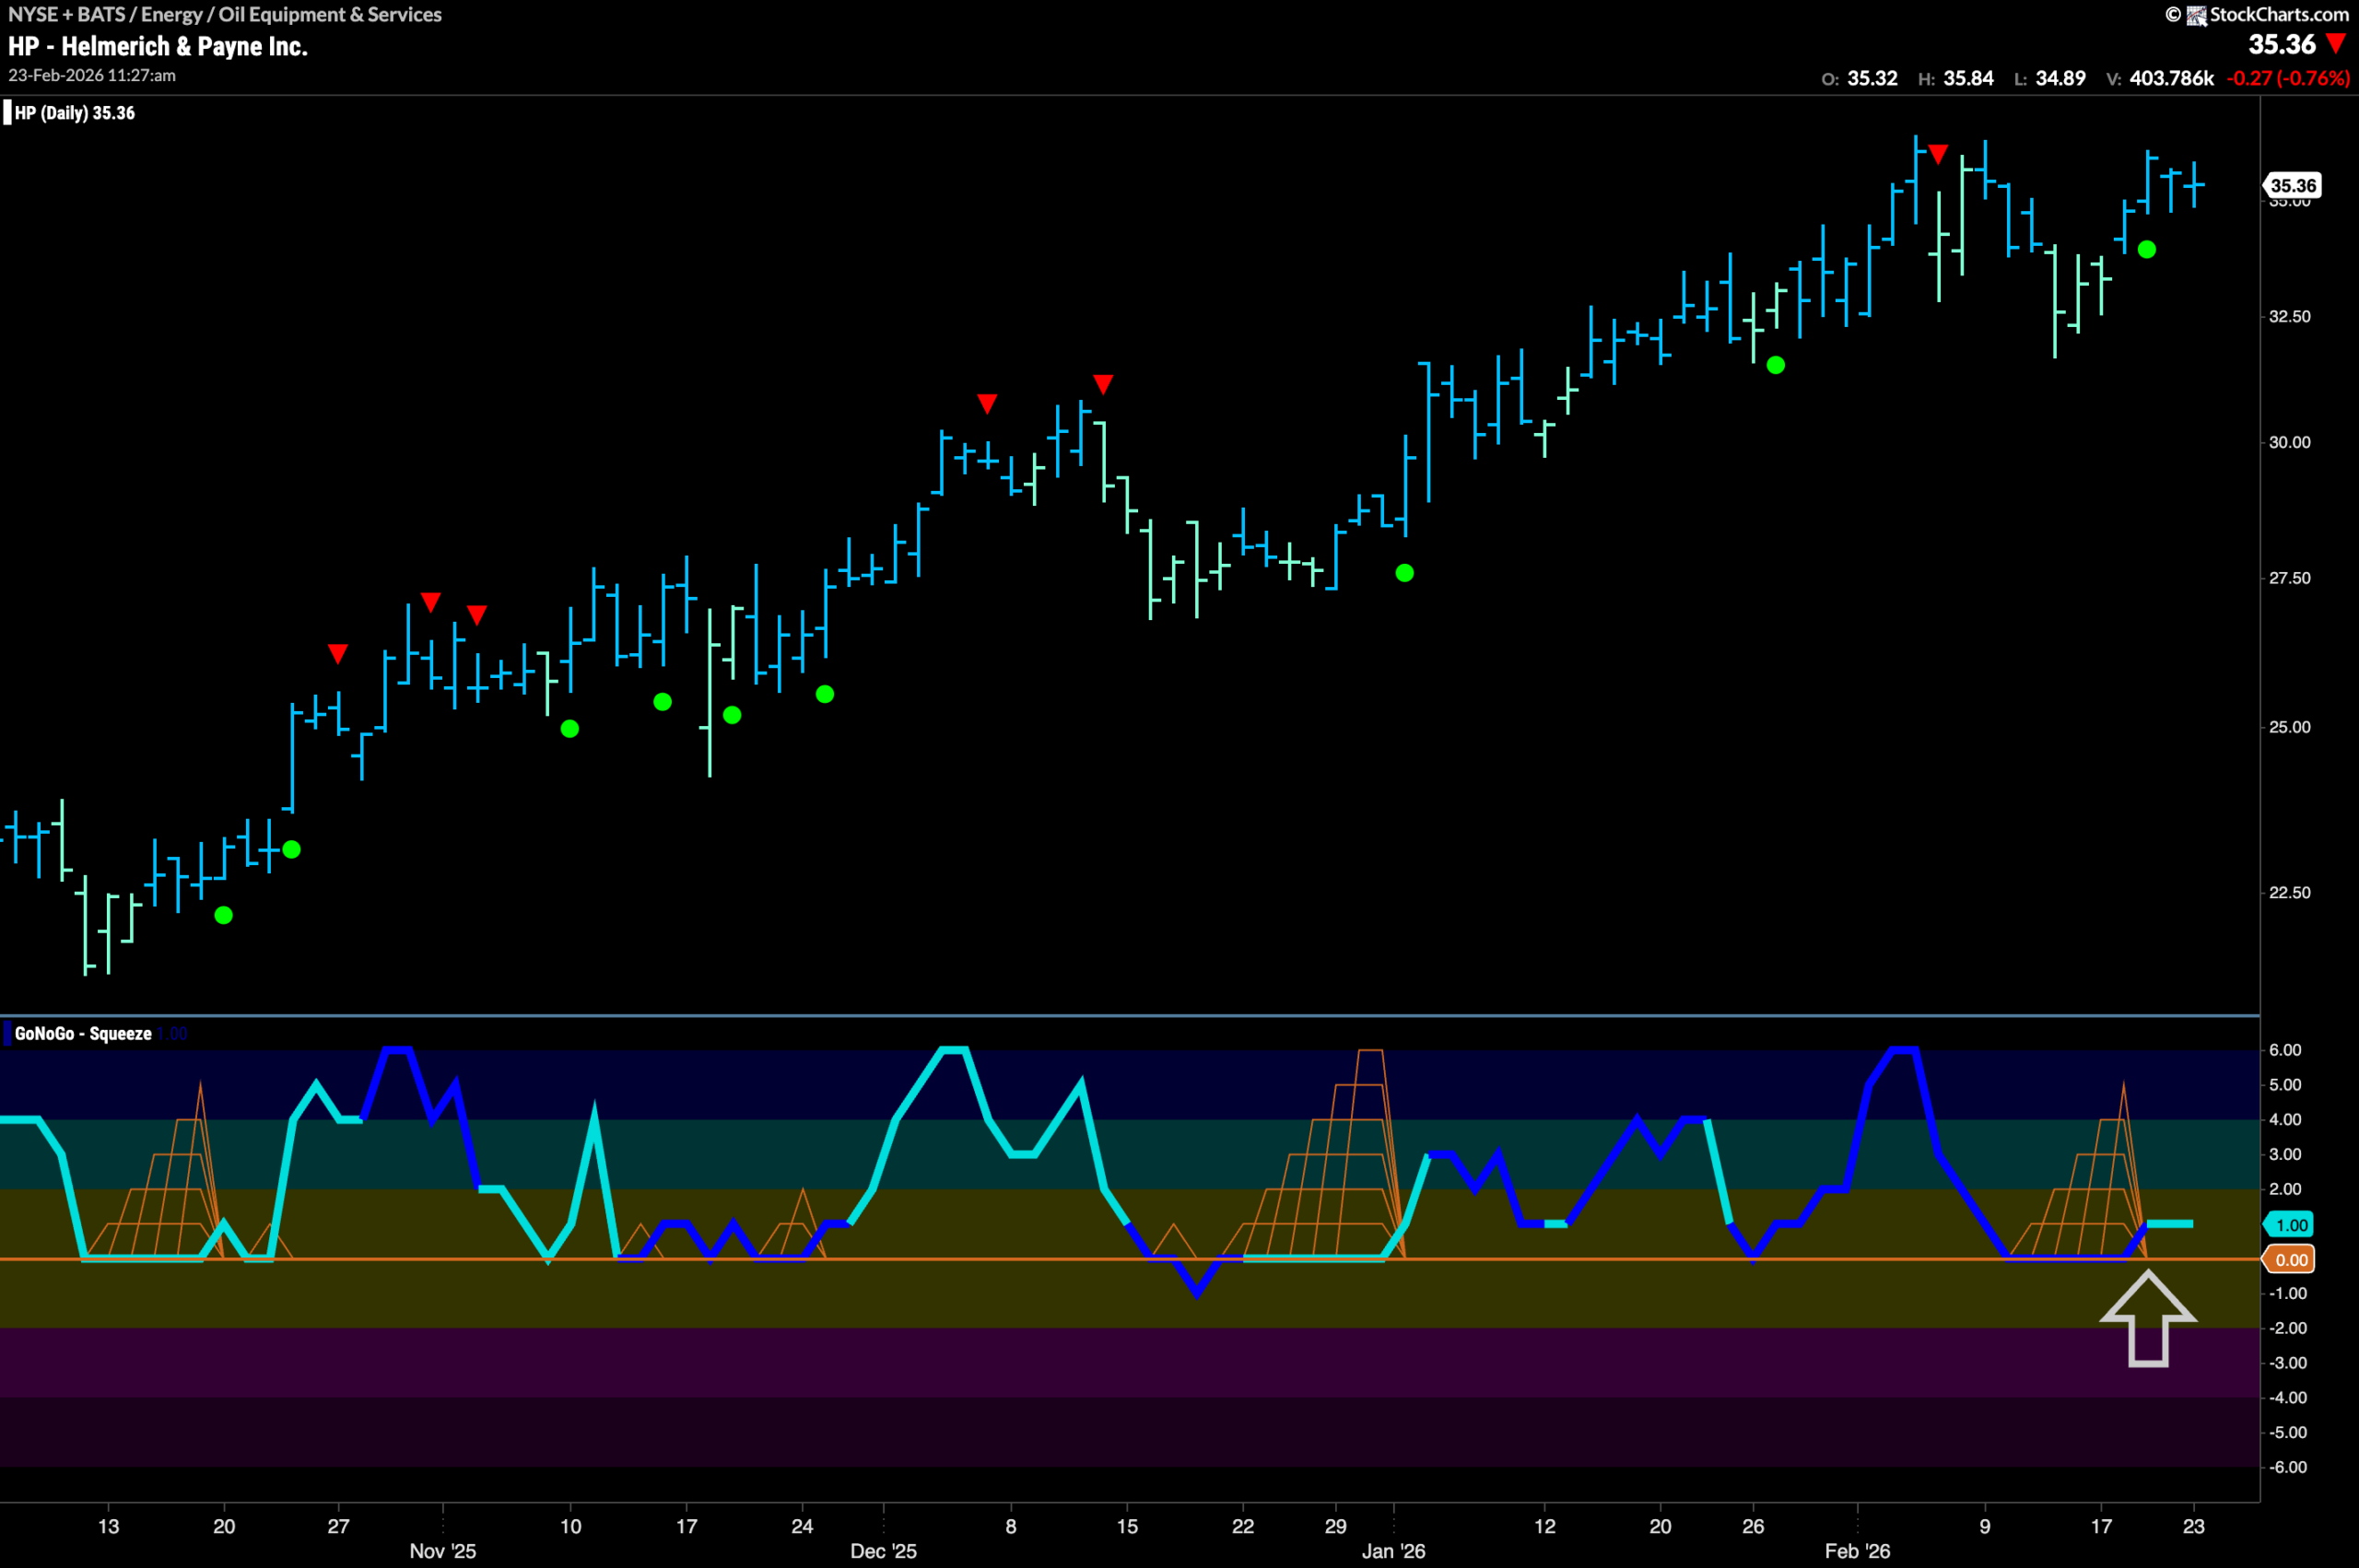Click the last price '35.36' at top right
This screenshot has height=1568, width=2359.
click(2282, 44)
